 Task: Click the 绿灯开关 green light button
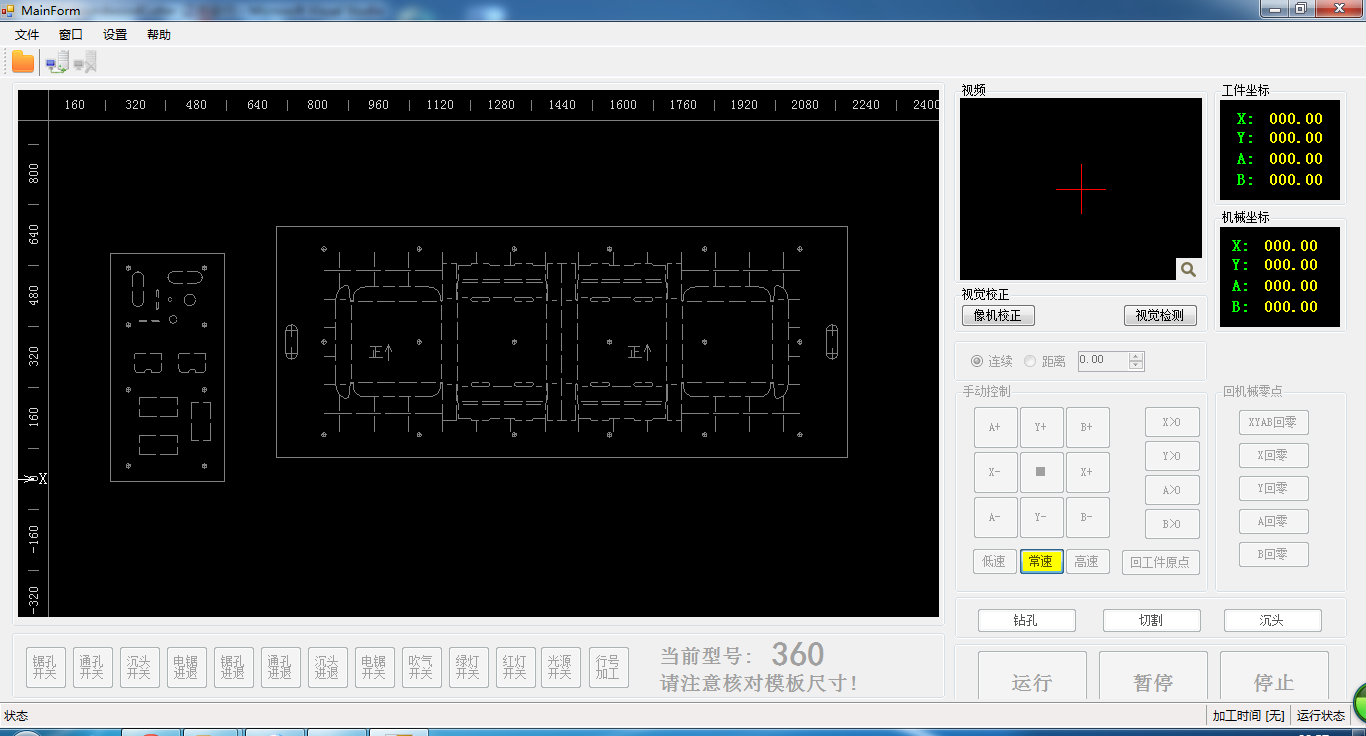click(468, 667)
